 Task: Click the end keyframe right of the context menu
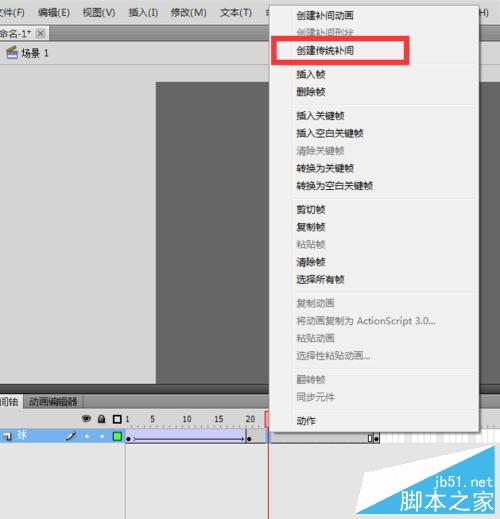376,439
